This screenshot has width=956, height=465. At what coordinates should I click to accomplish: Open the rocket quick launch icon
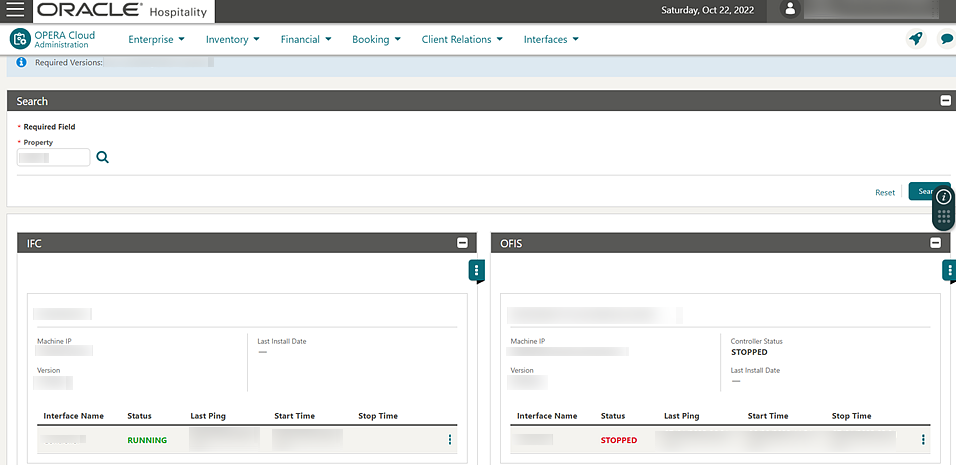pos(915,39)
